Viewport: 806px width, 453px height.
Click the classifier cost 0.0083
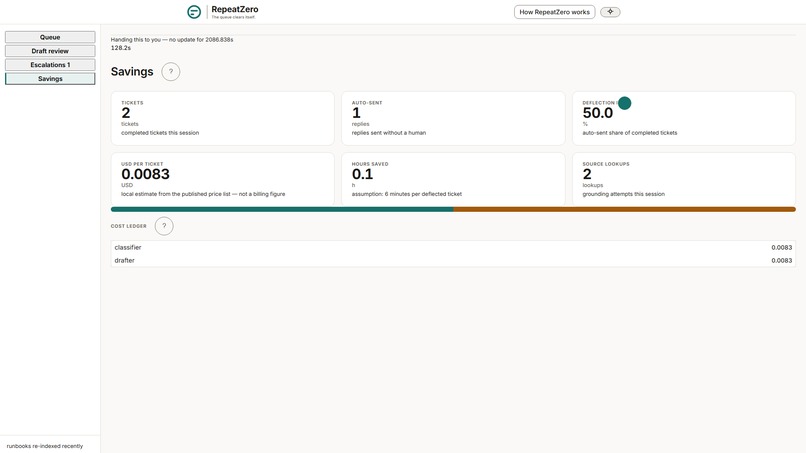pos(781,247)
